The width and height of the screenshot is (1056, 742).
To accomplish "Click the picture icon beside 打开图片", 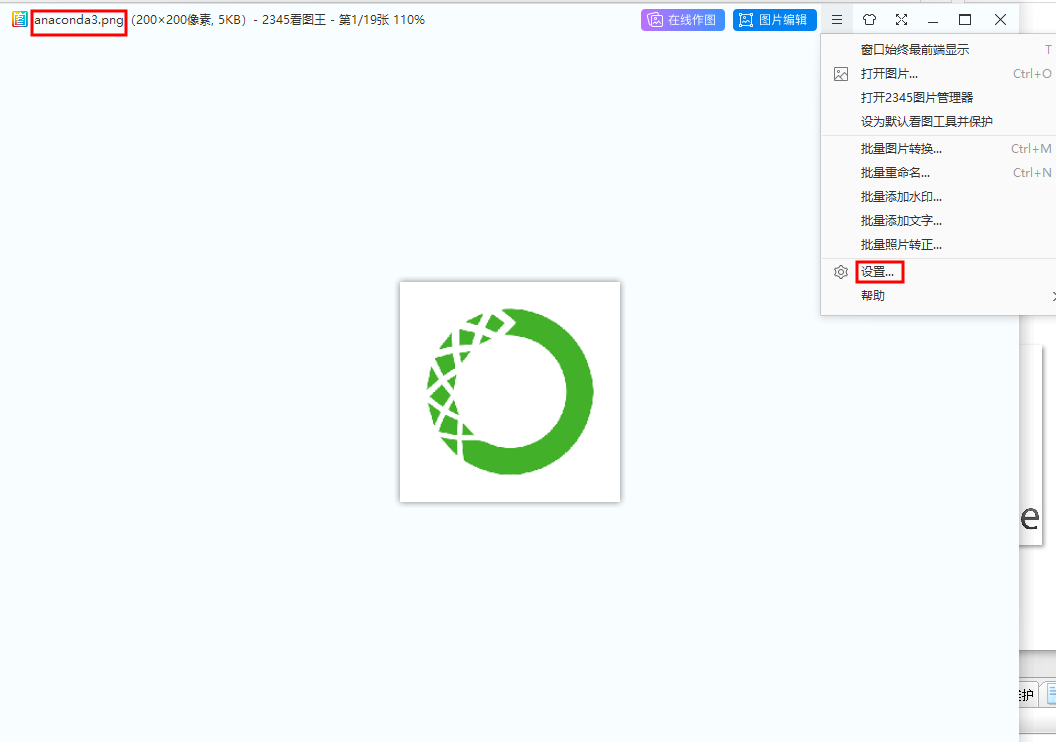I will coord(840,74).
